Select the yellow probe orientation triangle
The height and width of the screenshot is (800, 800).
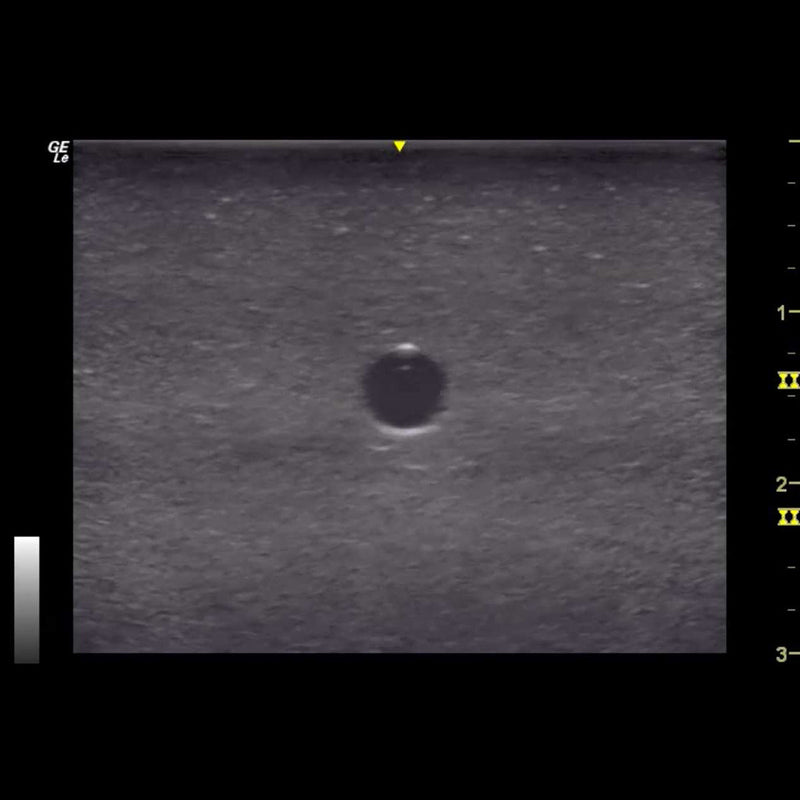399,147
